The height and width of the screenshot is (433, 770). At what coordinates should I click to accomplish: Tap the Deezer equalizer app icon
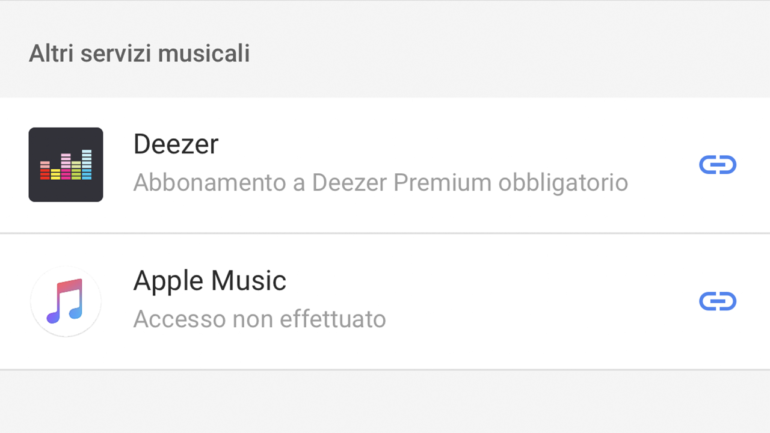[66, 164]
